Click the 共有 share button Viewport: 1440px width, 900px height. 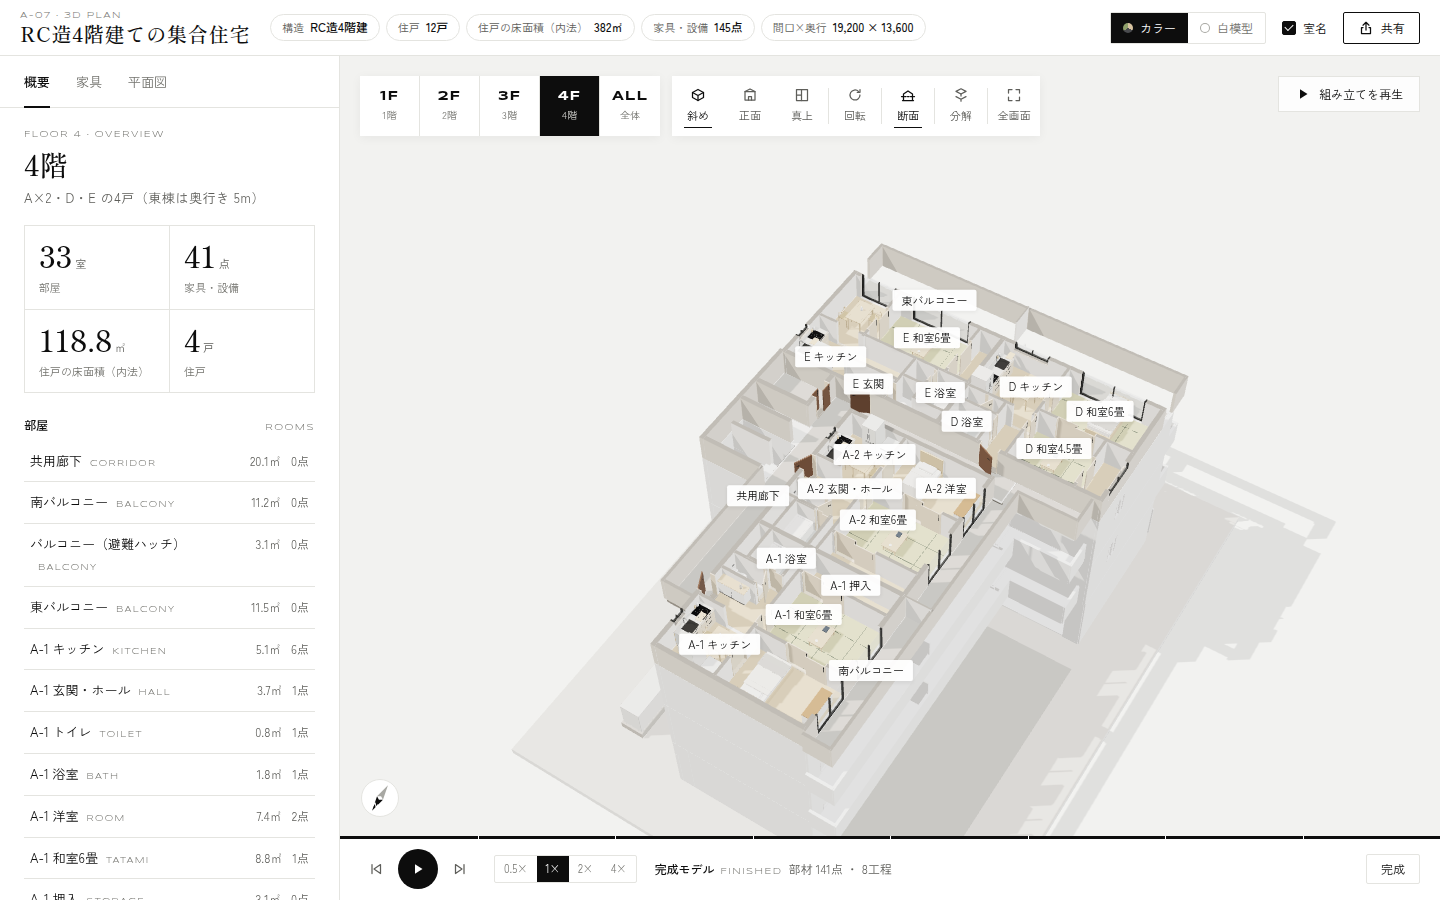[x=1381, y=28]
